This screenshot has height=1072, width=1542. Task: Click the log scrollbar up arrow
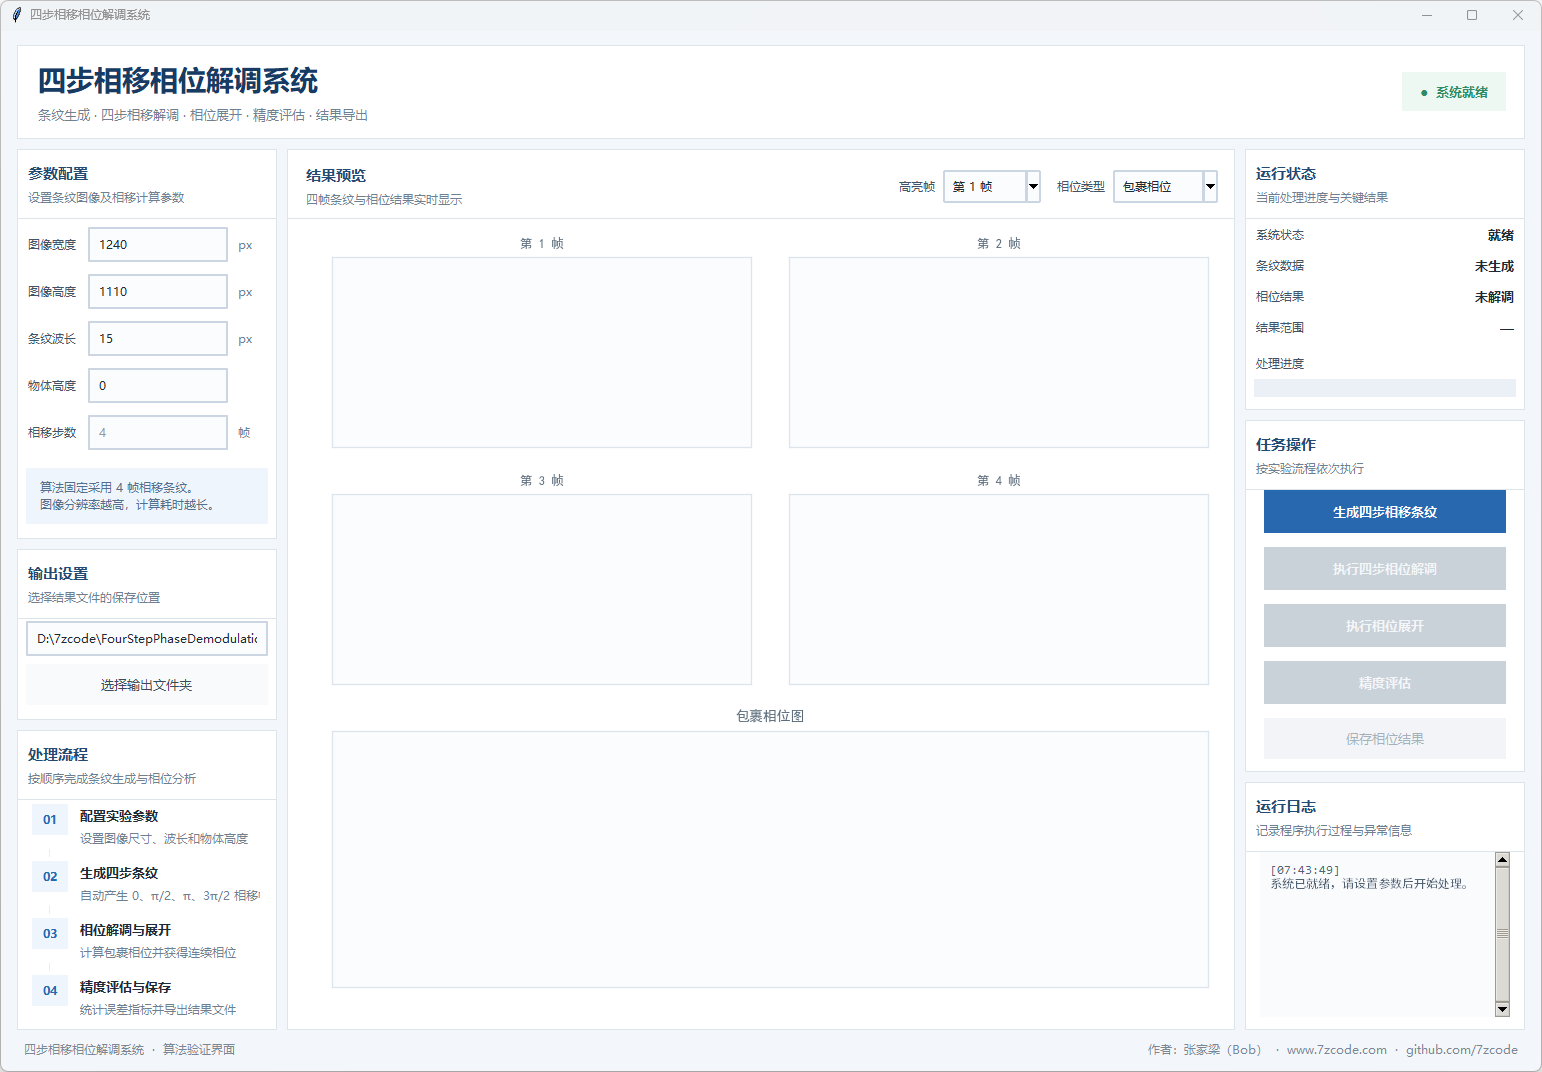[x=1502, y=860]
